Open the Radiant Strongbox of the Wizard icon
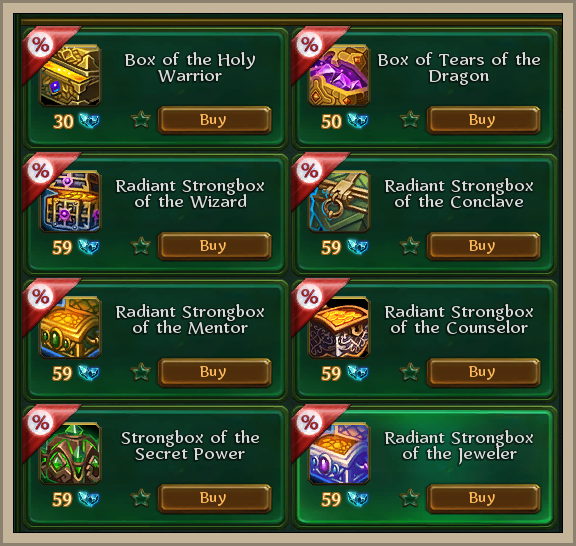Screen dimensions: 576x546 coord(70,202)
